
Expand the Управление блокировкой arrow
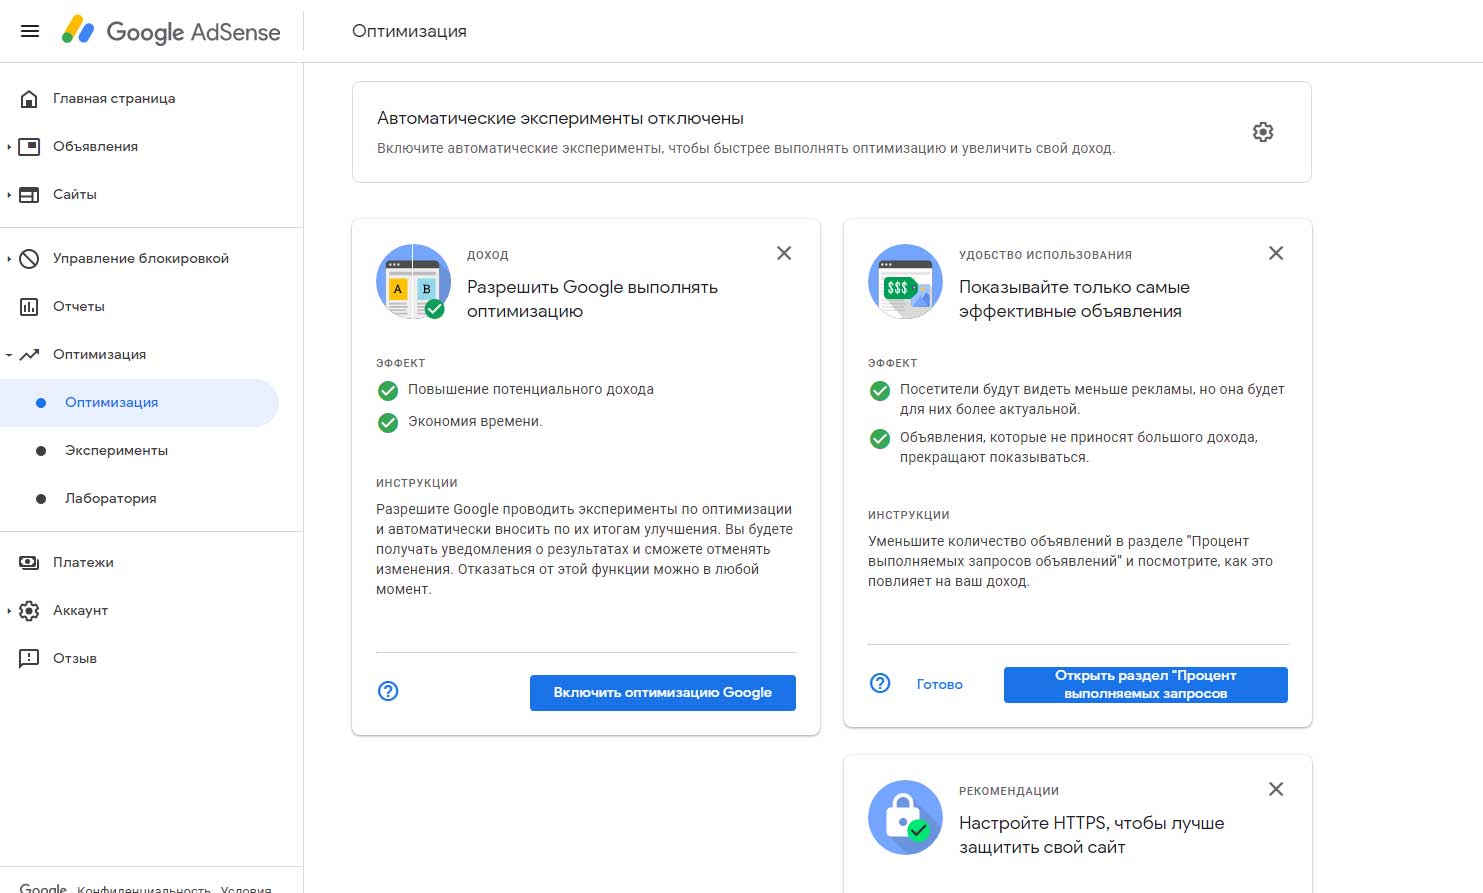click(9, 259)
